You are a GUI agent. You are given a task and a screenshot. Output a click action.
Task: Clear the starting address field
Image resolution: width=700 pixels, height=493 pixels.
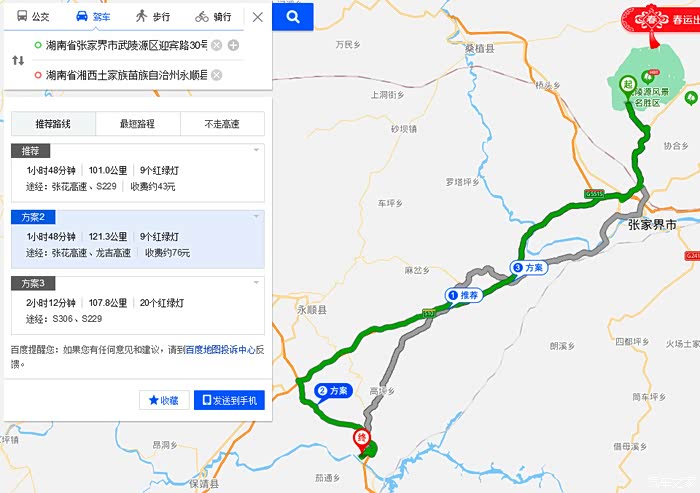(217, 45)
